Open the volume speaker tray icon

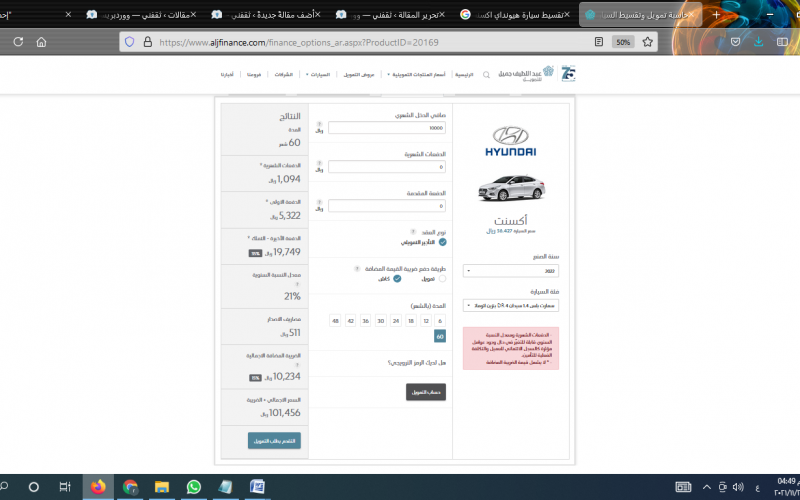click(738, 487)
